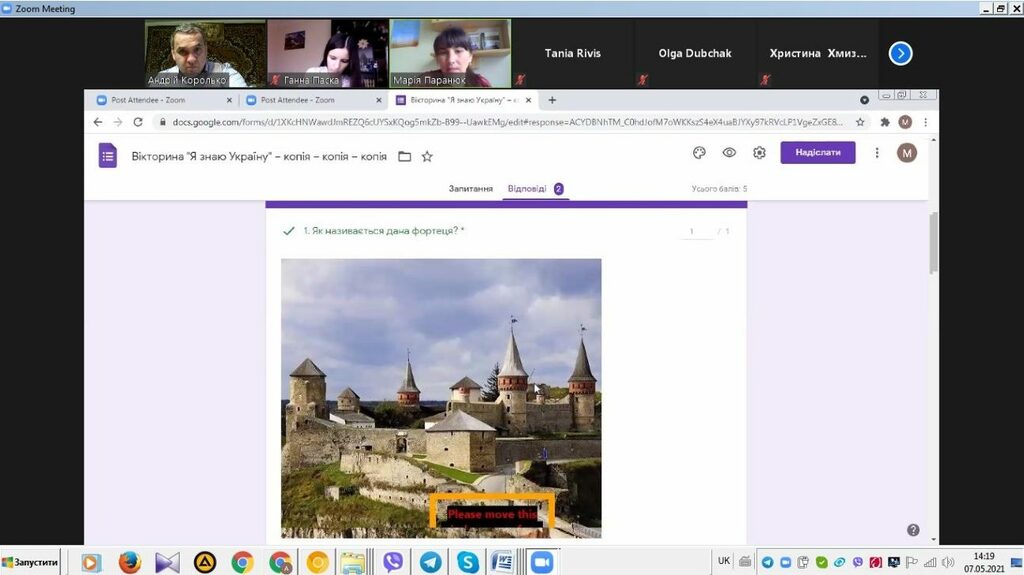Show more Zoom participants with arrow
This screenshot has height=575, width=1024.
[x=900, y=53]
